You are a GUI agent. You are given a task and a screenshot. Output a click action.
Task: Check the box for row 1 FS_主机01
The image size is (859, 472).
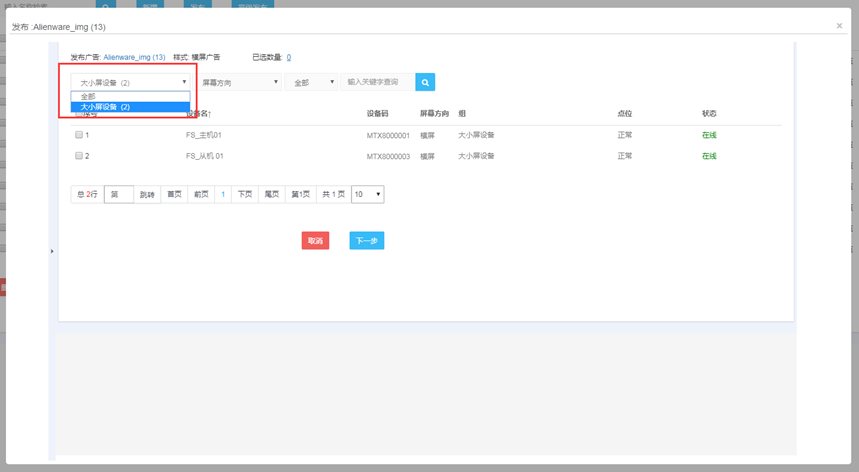(79, 134)
